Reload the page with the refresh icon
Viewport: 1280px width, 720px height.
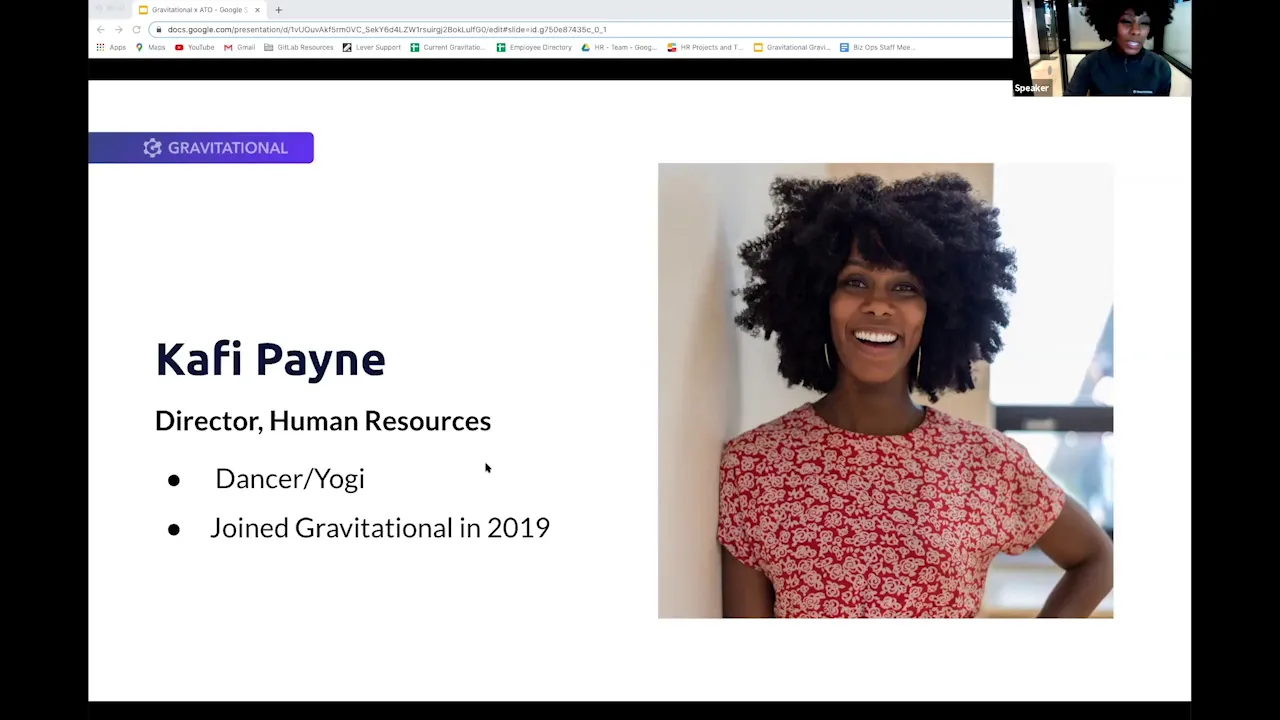[x=136, y=29]
